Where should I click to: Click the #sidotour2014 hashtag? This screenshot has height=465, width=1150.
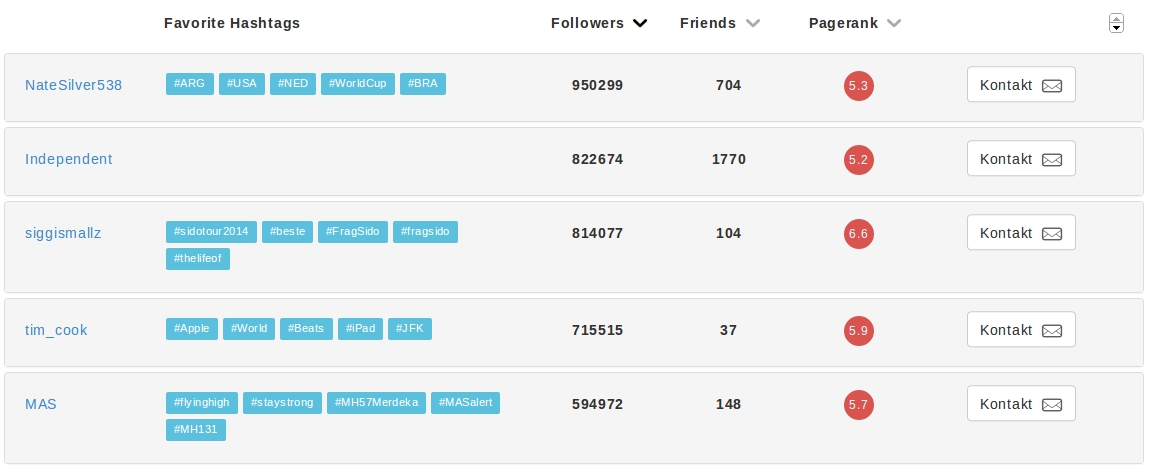coord(211,232)
